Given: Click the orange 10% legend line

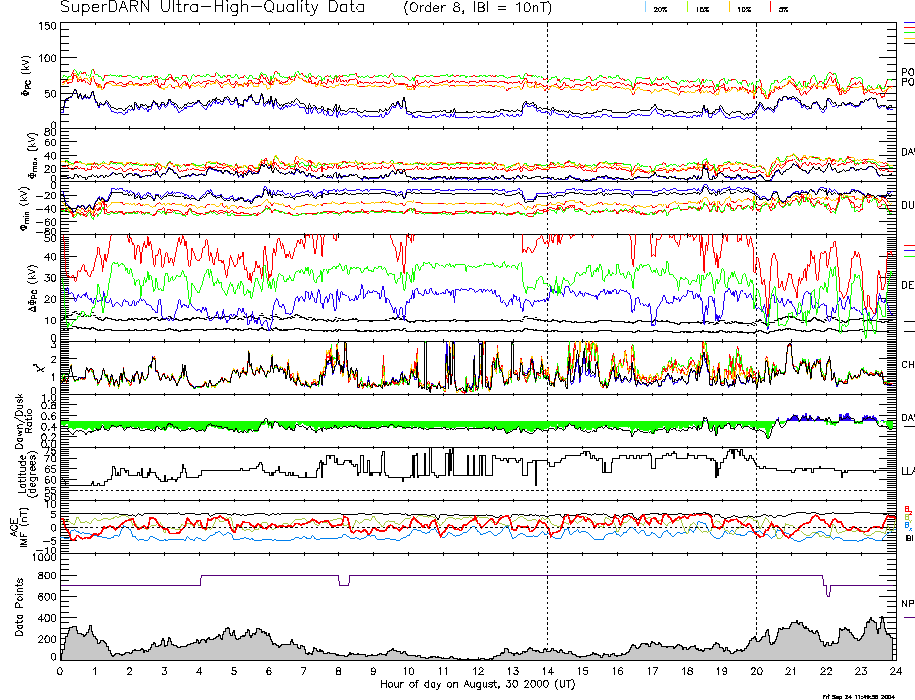Looking at the screenshot, I should [x=729, y=7].
